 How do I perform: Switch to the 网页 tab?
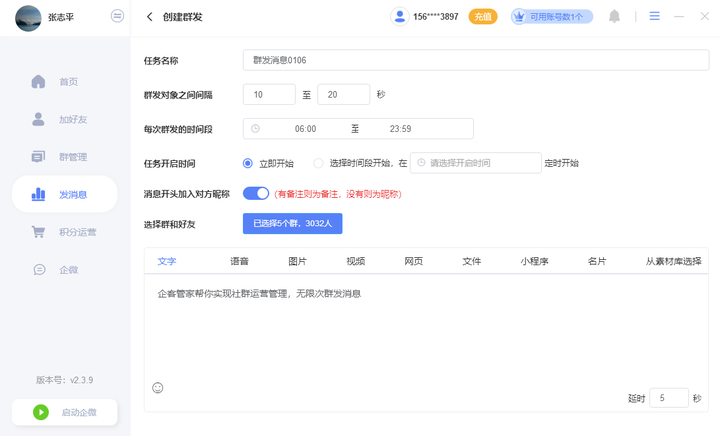pyautogui.click(x=414, y=261)
